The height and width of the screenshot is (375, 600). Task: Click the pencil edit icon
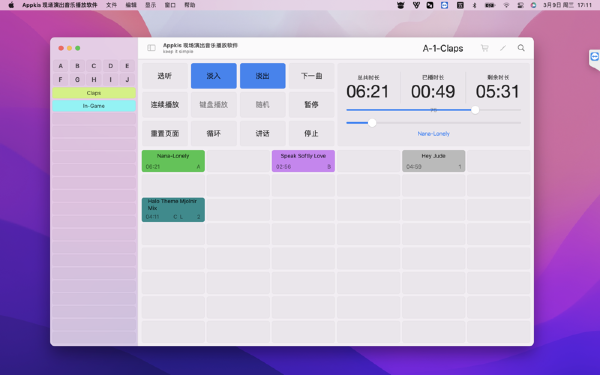503,48
